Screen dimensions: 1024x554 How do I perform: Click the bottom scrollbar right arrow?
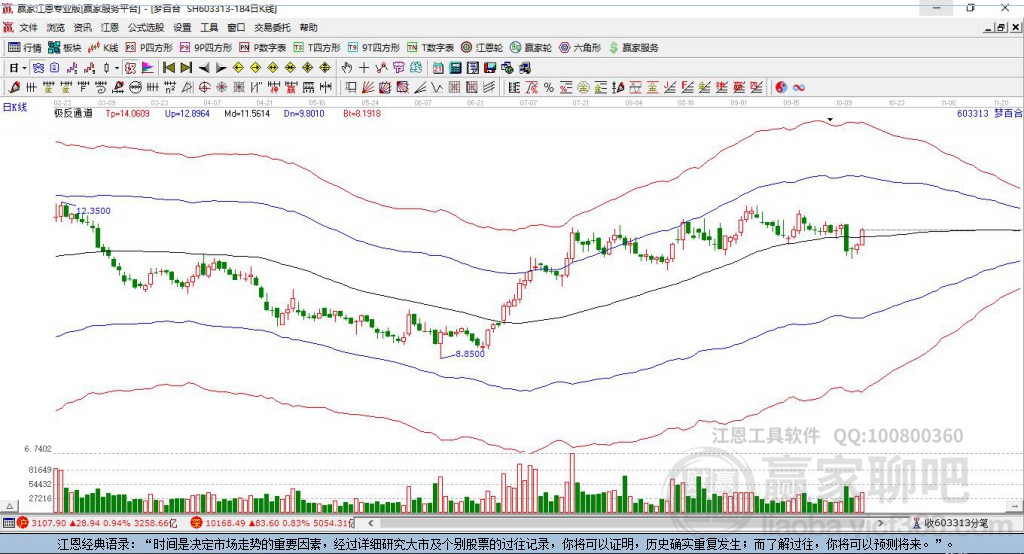(880, 523)
